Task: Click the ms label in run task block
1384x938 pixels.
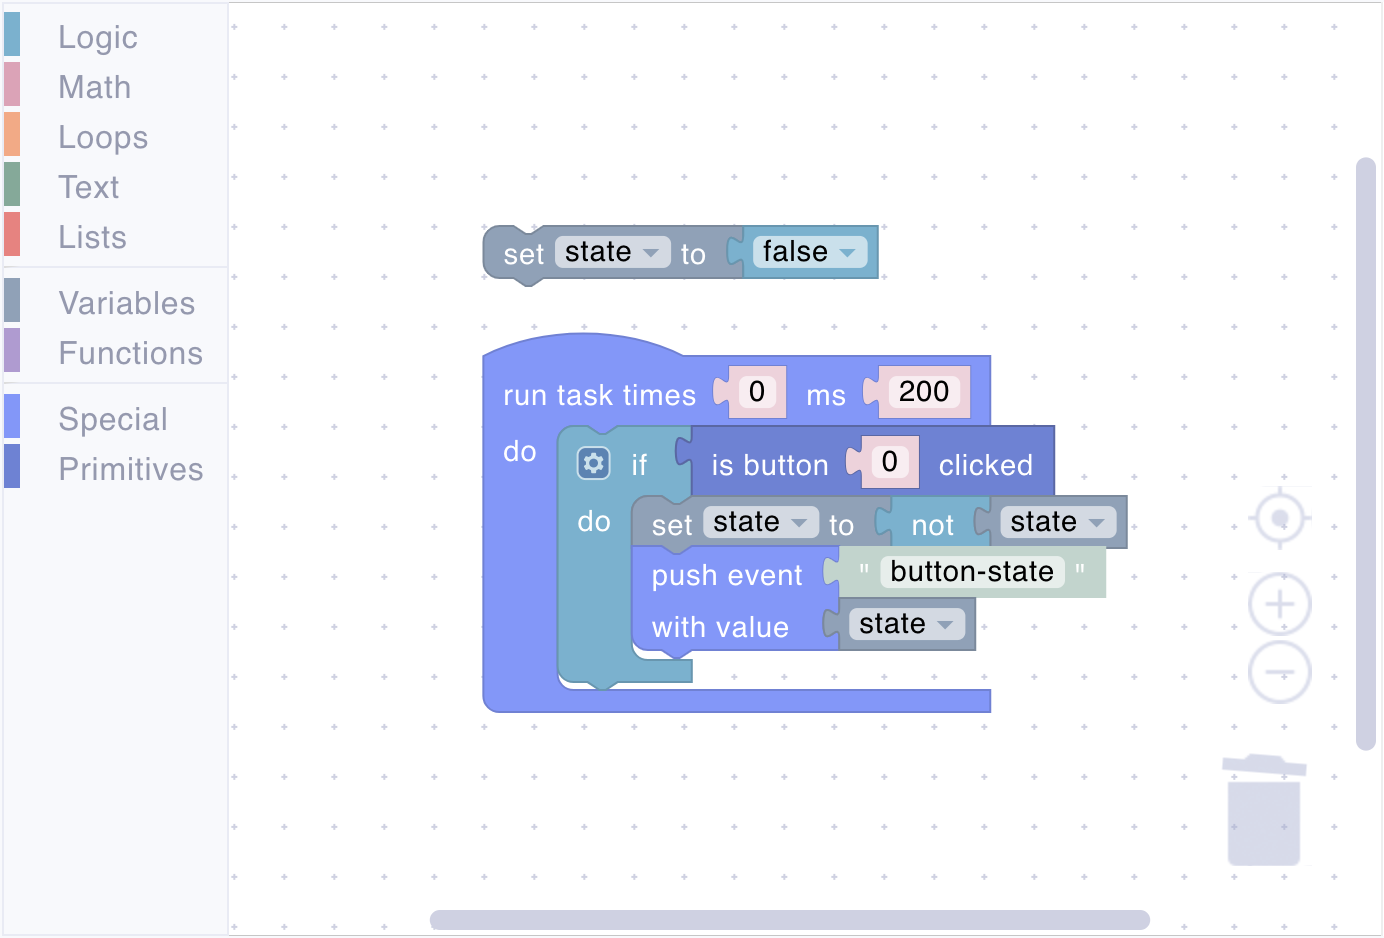Action: tap(826, 396)
